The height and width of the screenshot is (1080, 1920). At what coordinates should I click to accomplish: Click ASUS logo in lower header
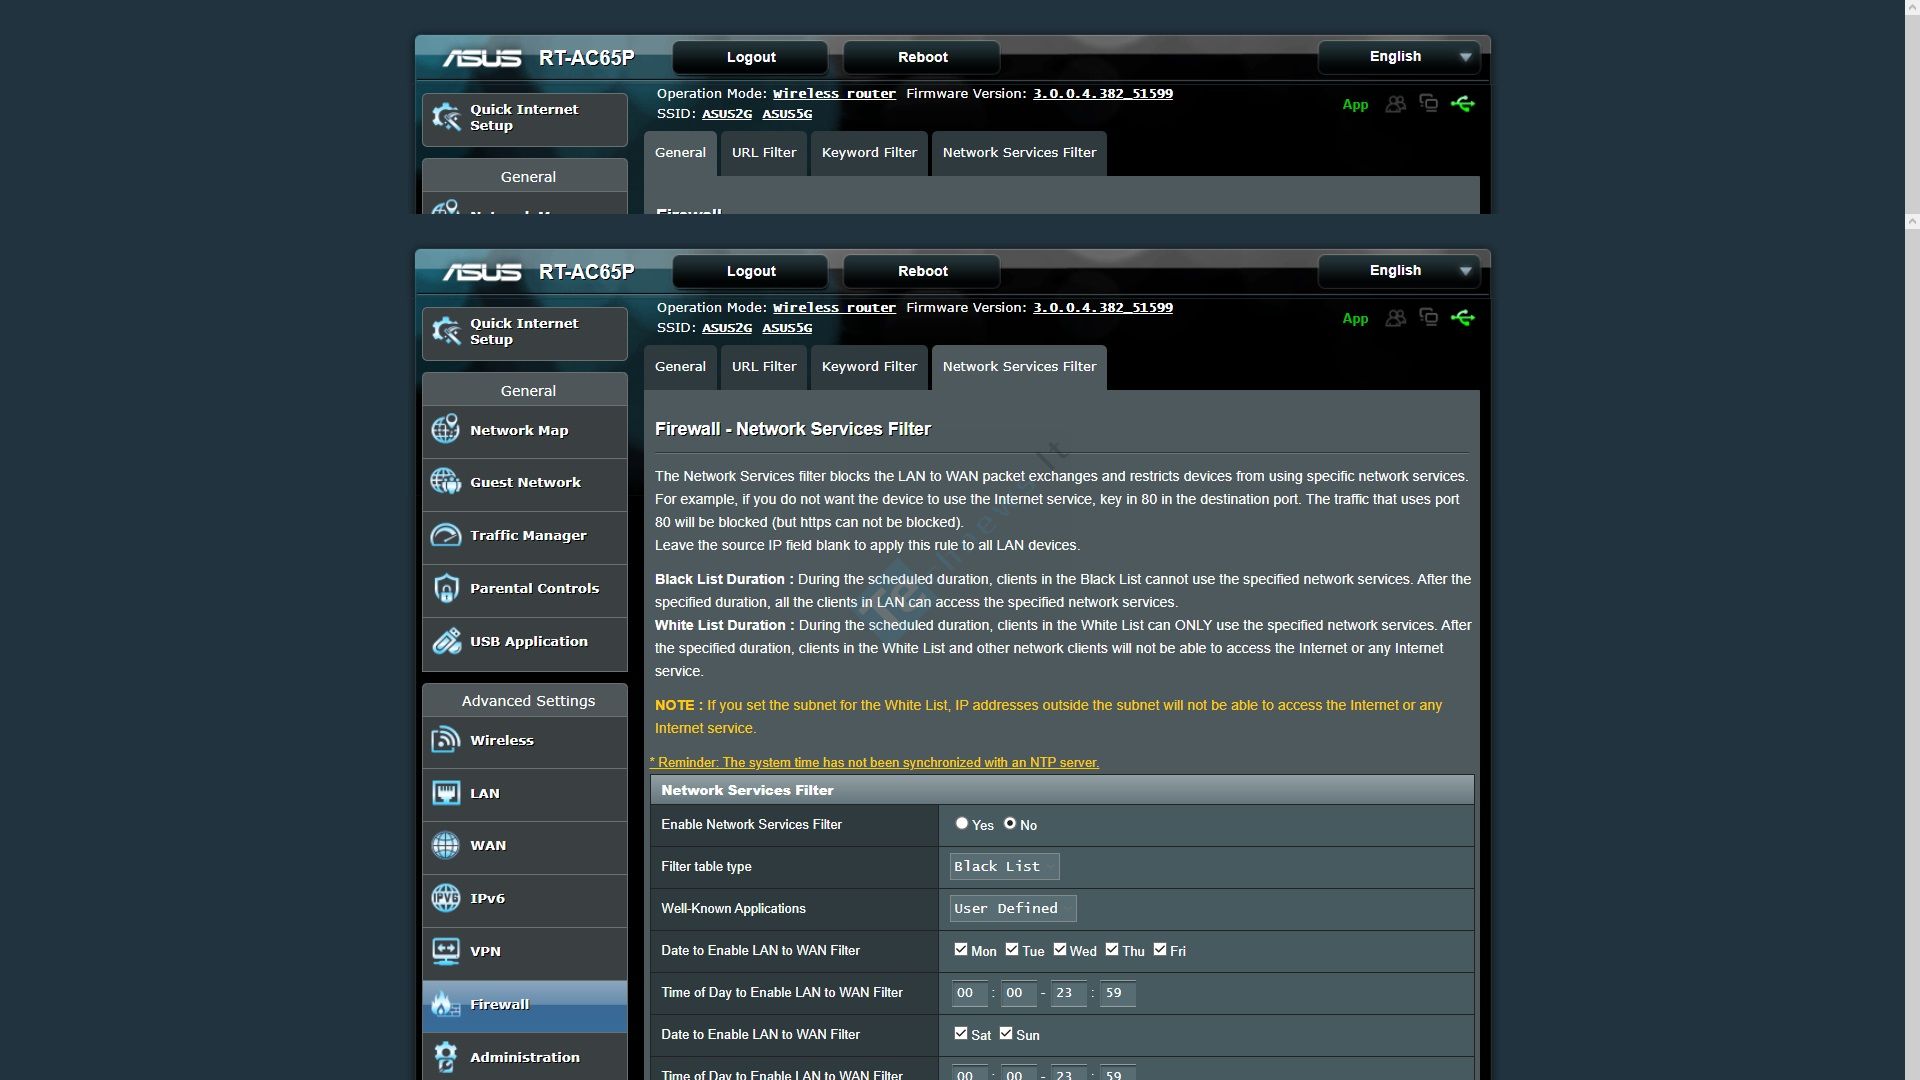coord(482,272)
